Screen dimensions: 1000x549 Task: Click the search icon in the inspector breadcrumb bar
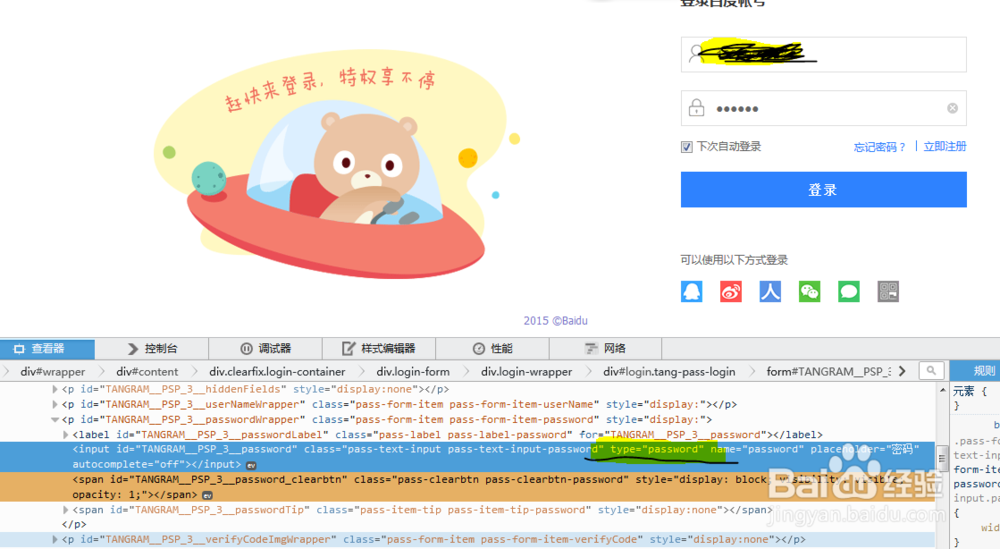pos(931,370)
